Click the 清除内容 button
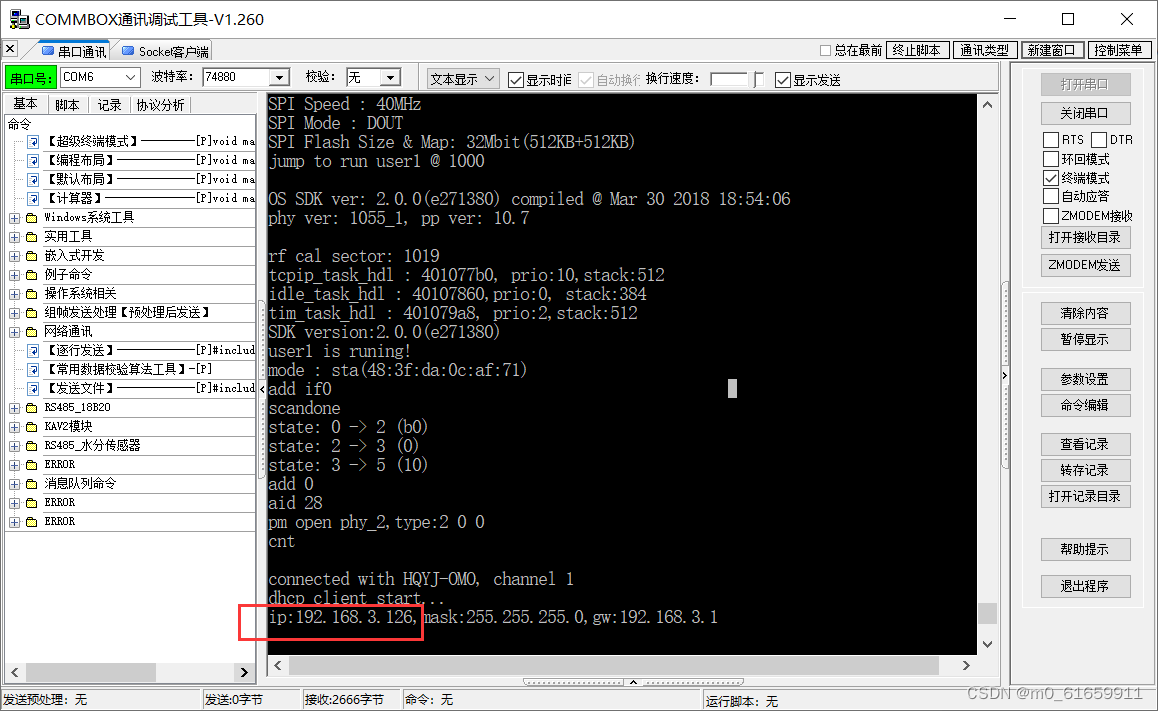Viewport: 1158px width, 711px height. (1084, 312)
